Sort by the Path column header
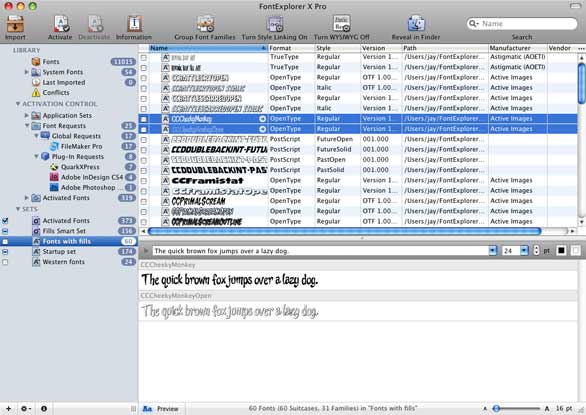Viewport: 586px width, 415px height. pos(445,48)
